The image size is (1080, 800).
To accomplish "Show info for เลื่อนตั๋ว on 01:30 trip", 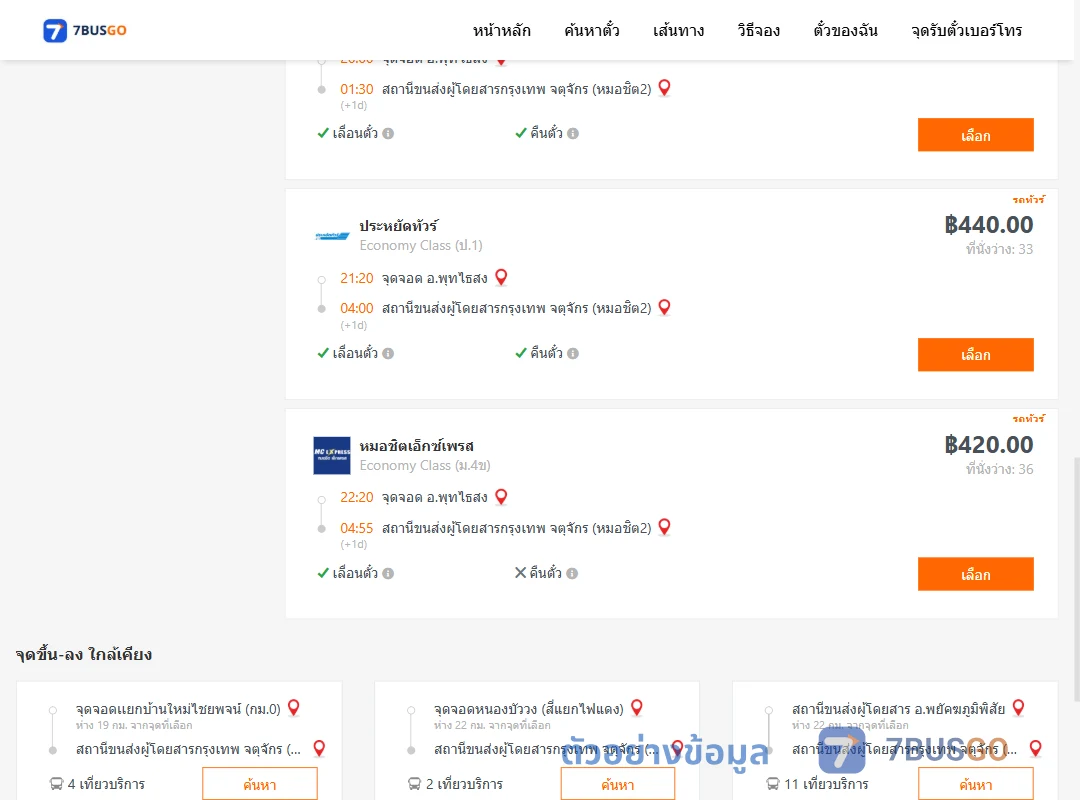I will tap(388, 134).
